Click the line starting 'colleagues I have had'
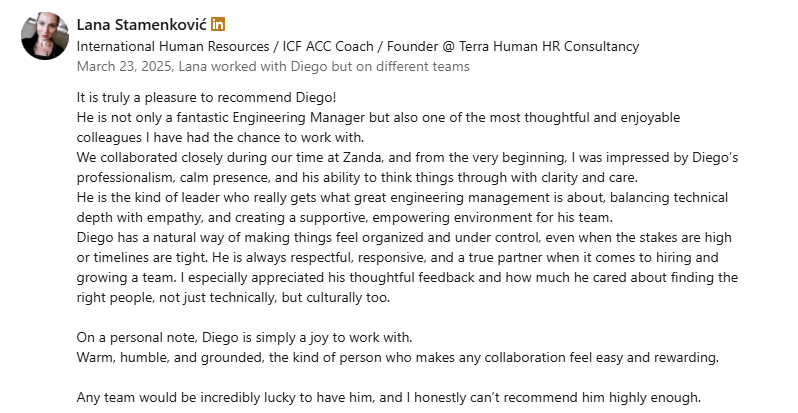Image resolution: width=798 pixels, height=413 pixels. (220, 137)
